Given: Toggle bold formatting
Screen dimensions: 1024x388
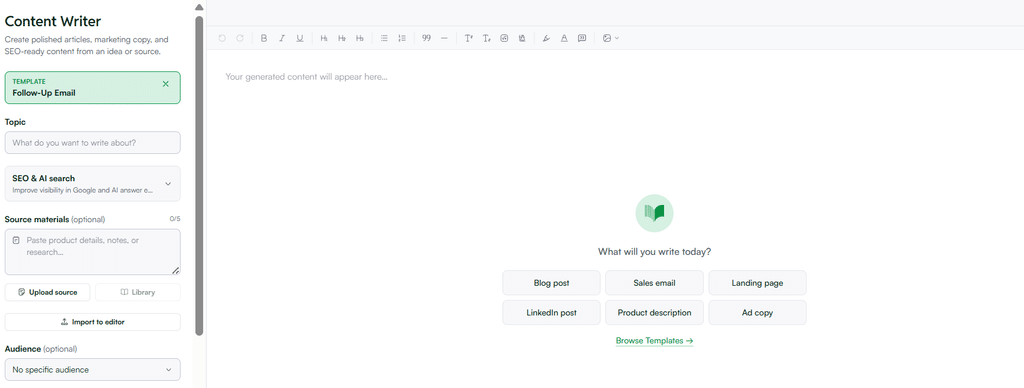Looking at the screenshot, I should click(x=264, y=39).
